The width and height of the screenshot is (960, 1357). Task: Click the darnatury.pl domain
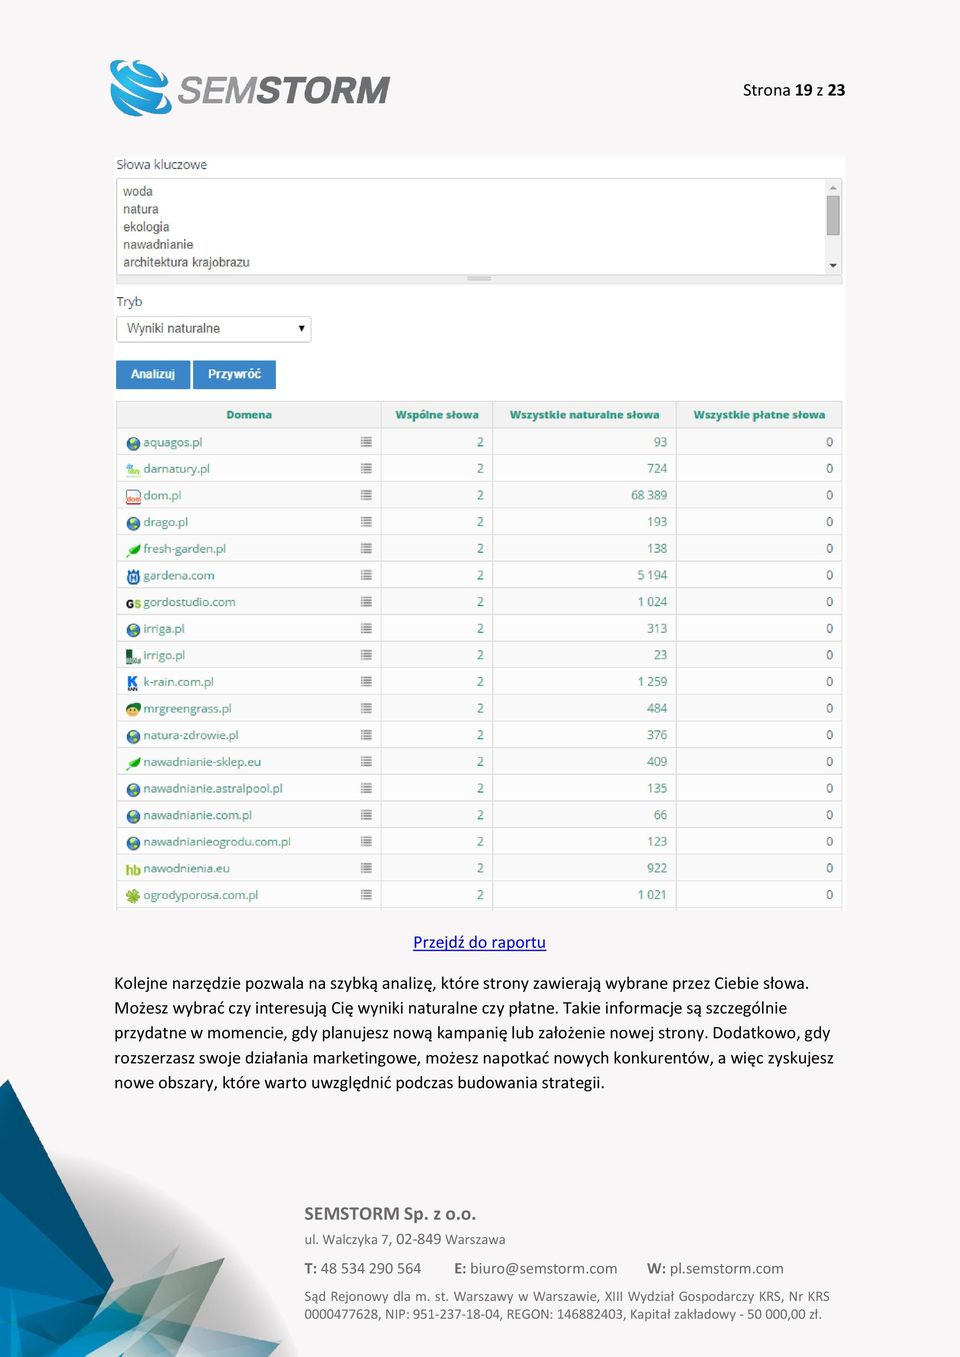[x=176, y=469]
